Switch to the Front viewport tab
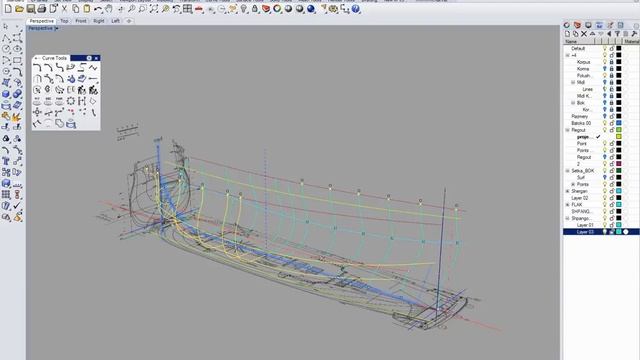Image resolution: width=640 pixels, height=360 pixels. click(81, 21)
